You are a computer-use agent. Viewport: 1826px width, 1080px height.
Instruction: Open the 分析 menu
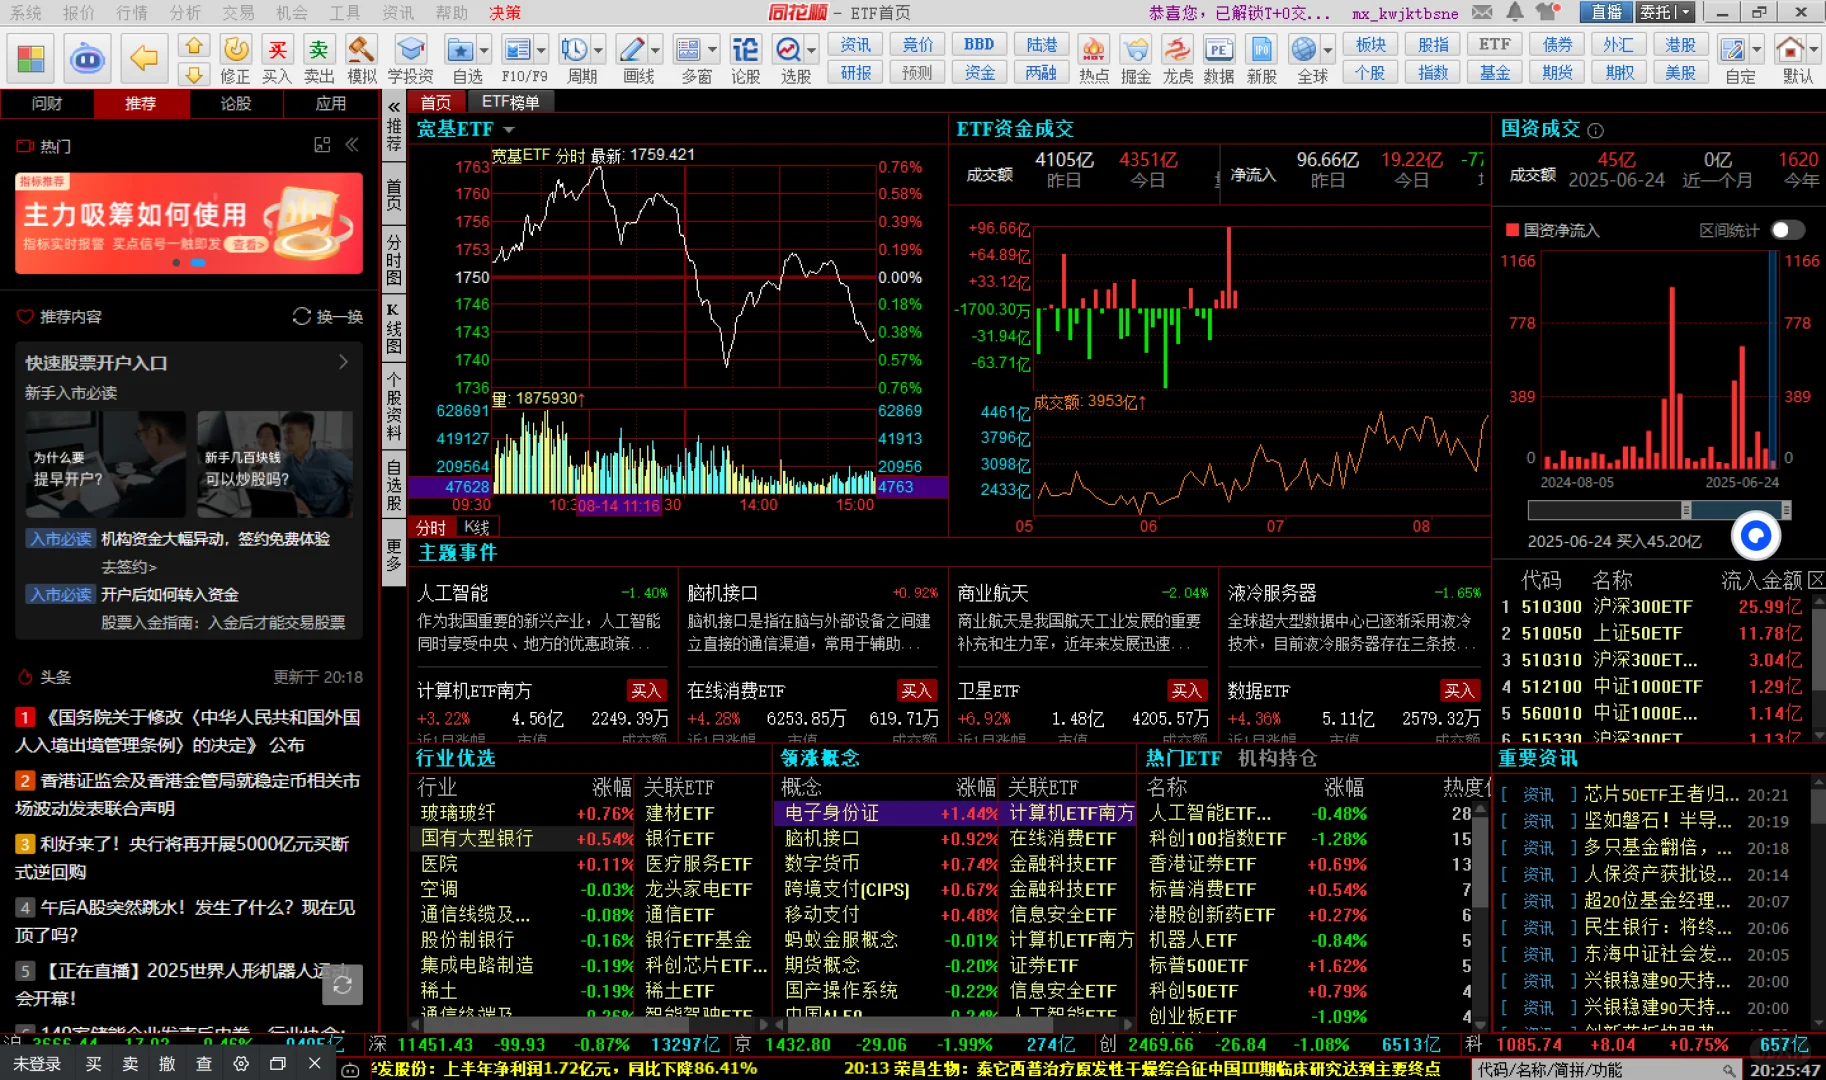click(185, 12)
